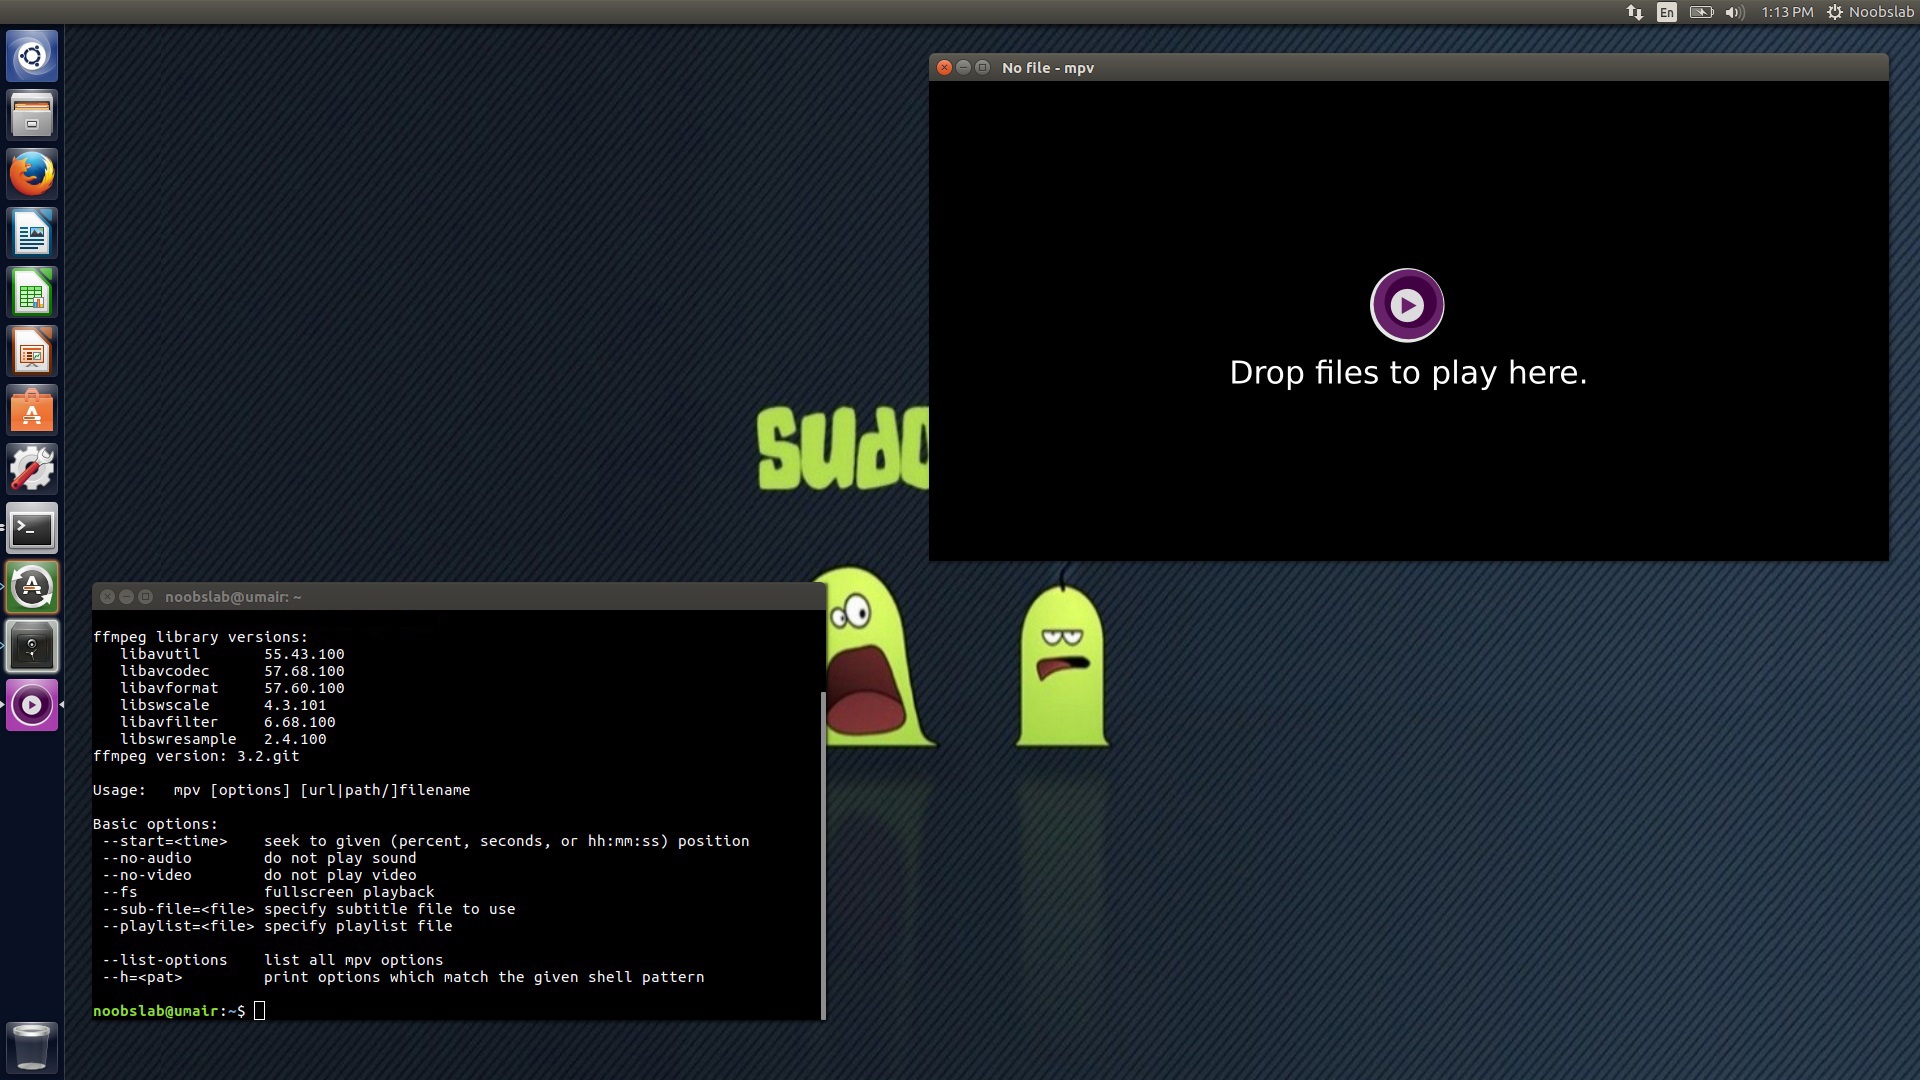Close the mpv window
1920x1080 pixels.
click(944, 67)
